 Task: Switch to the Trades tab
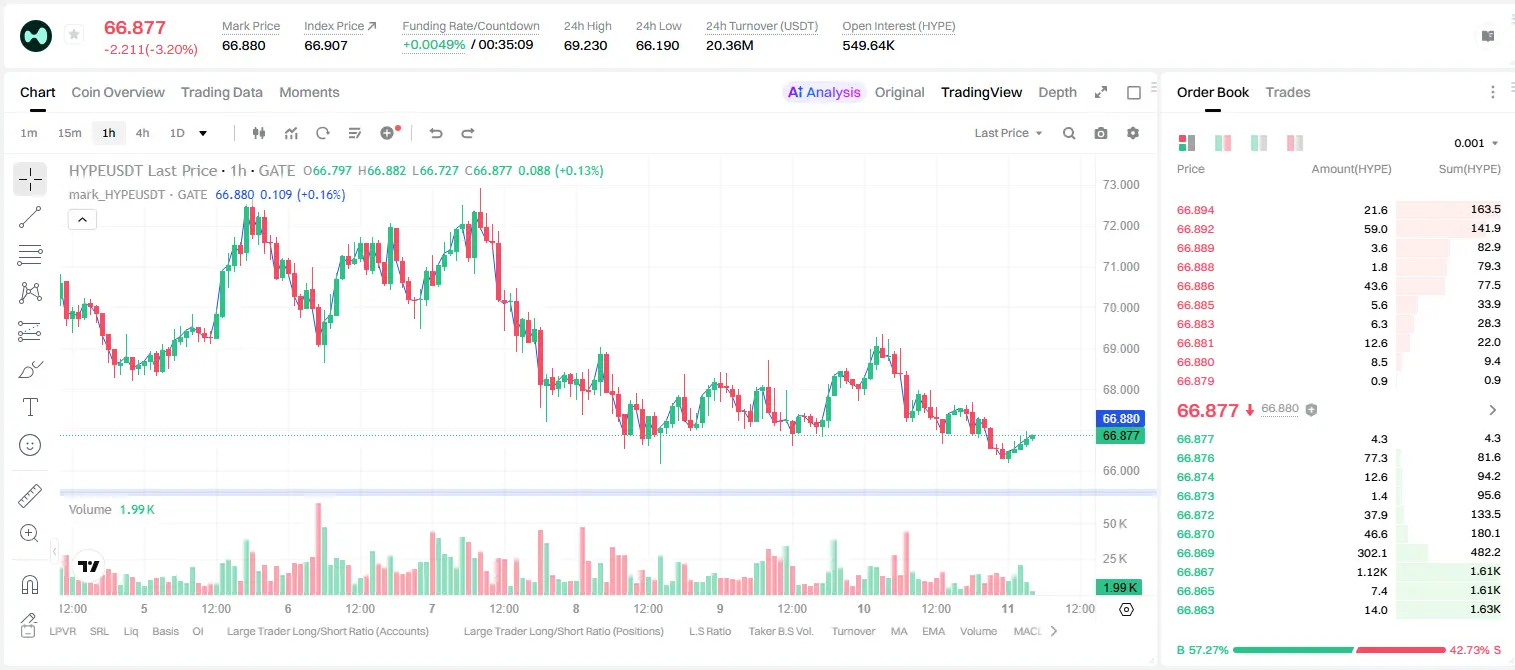click(1287, 92)
